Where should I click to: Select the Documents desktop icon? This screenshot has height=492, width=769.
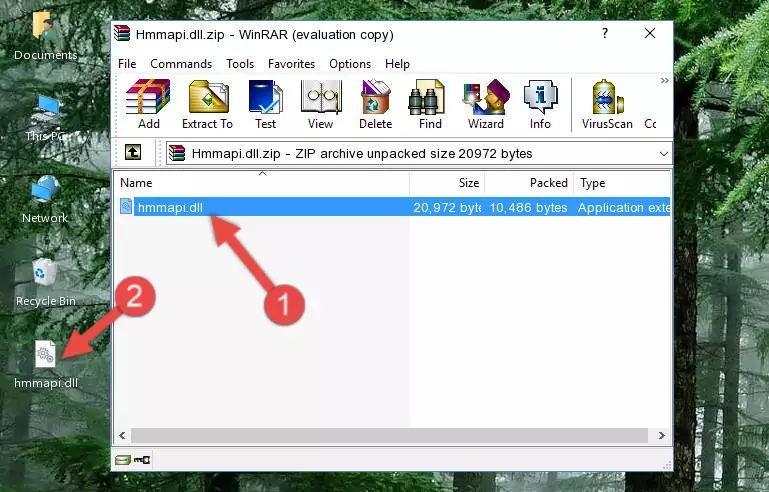coord(45,36)
